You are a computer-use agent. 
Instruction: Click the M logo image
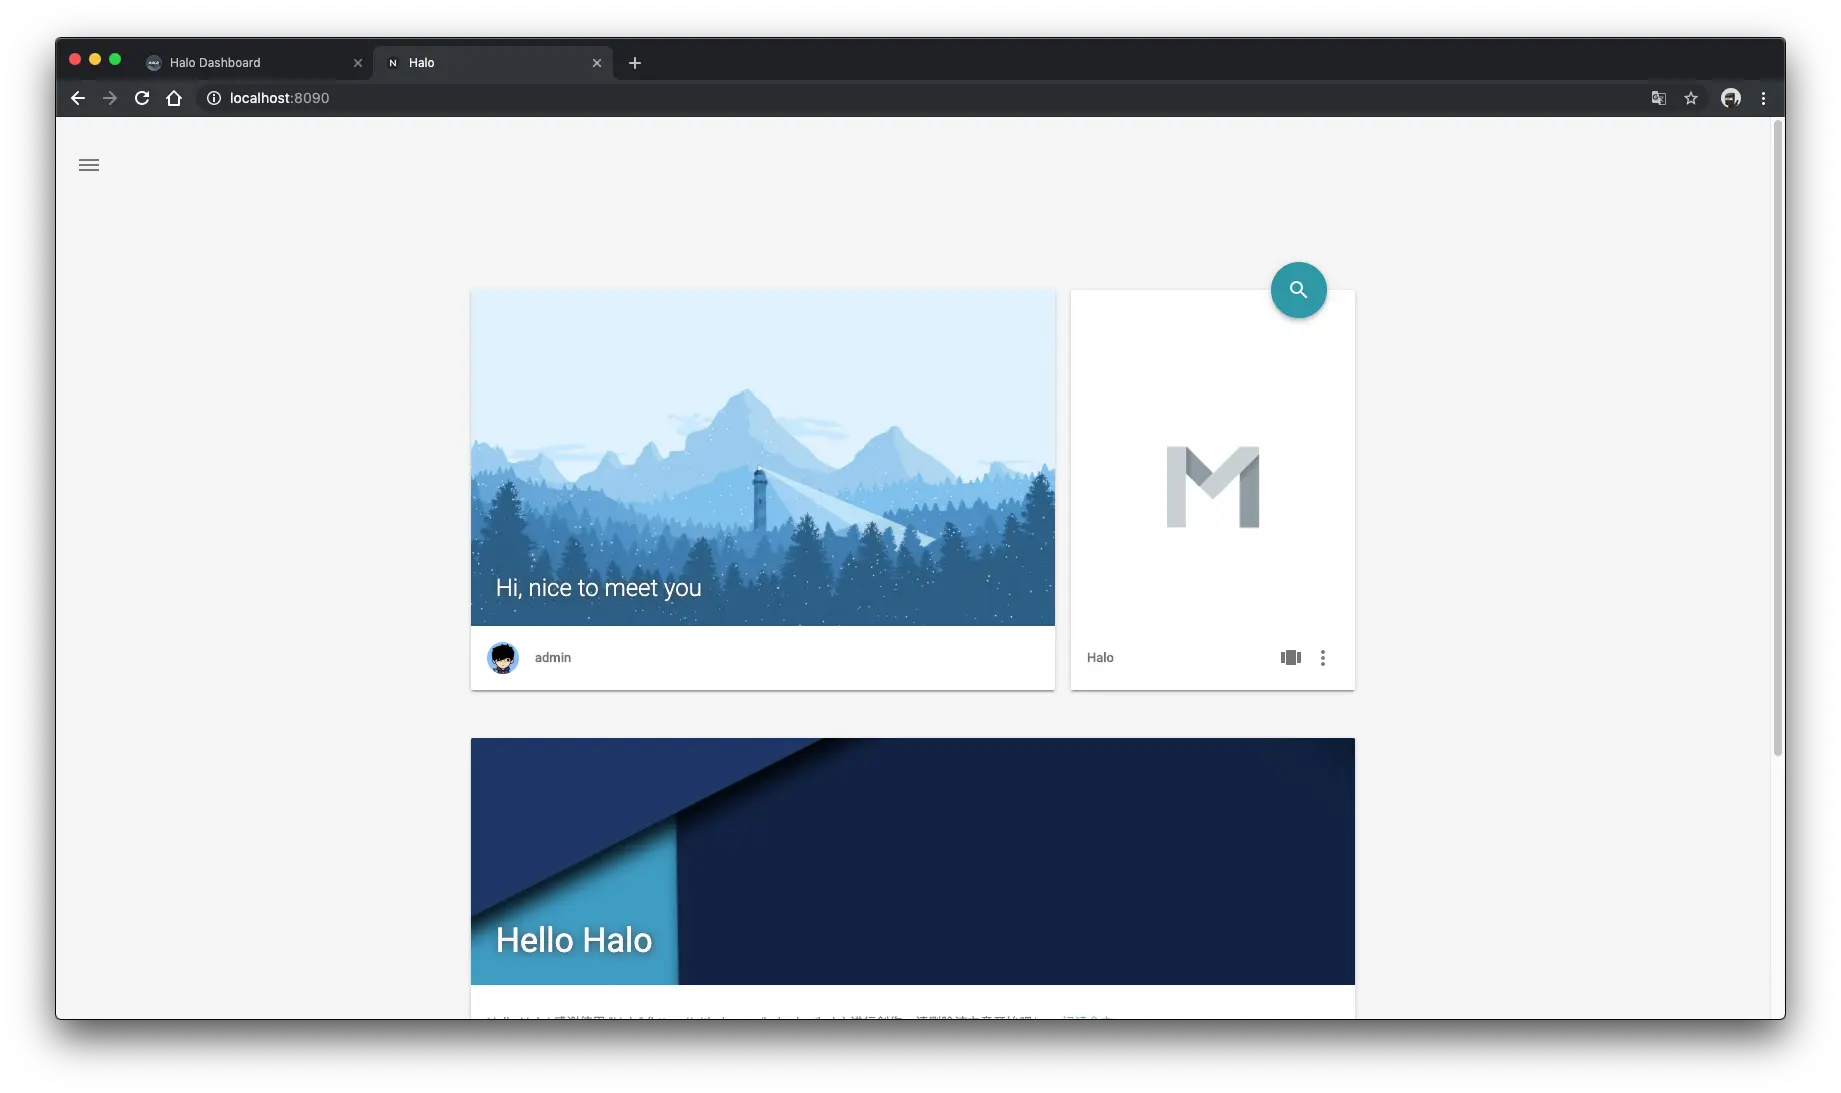coord(1213,487)
